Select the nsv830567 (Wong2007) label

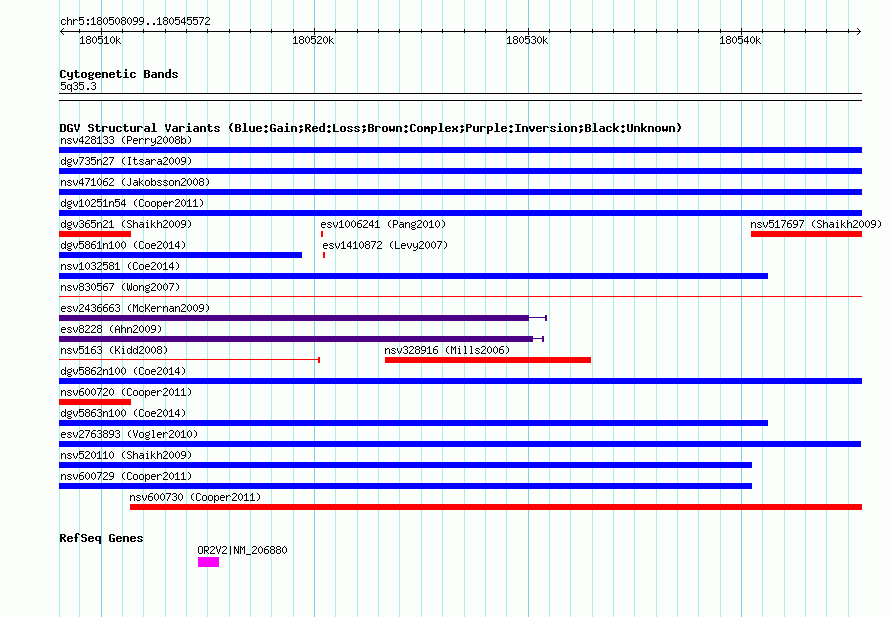(x=120, y=287)
